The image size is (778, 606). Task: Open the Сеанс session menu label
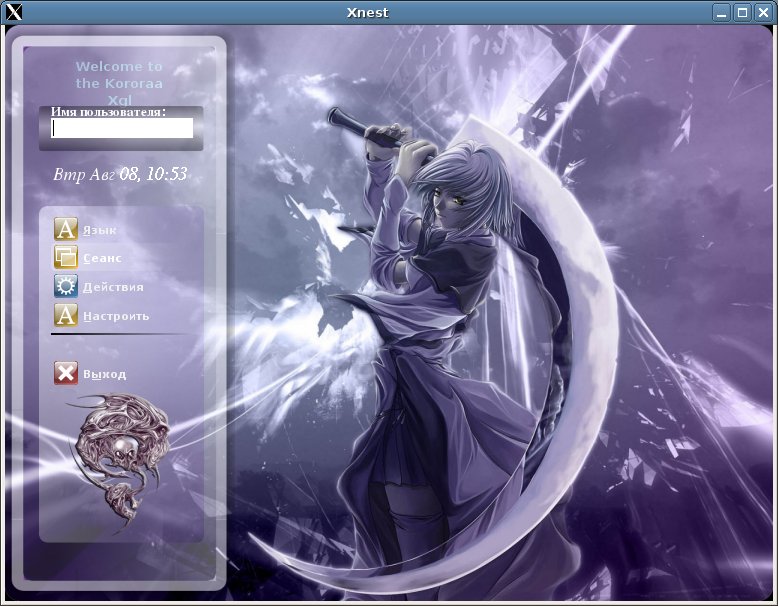[102, 258]
